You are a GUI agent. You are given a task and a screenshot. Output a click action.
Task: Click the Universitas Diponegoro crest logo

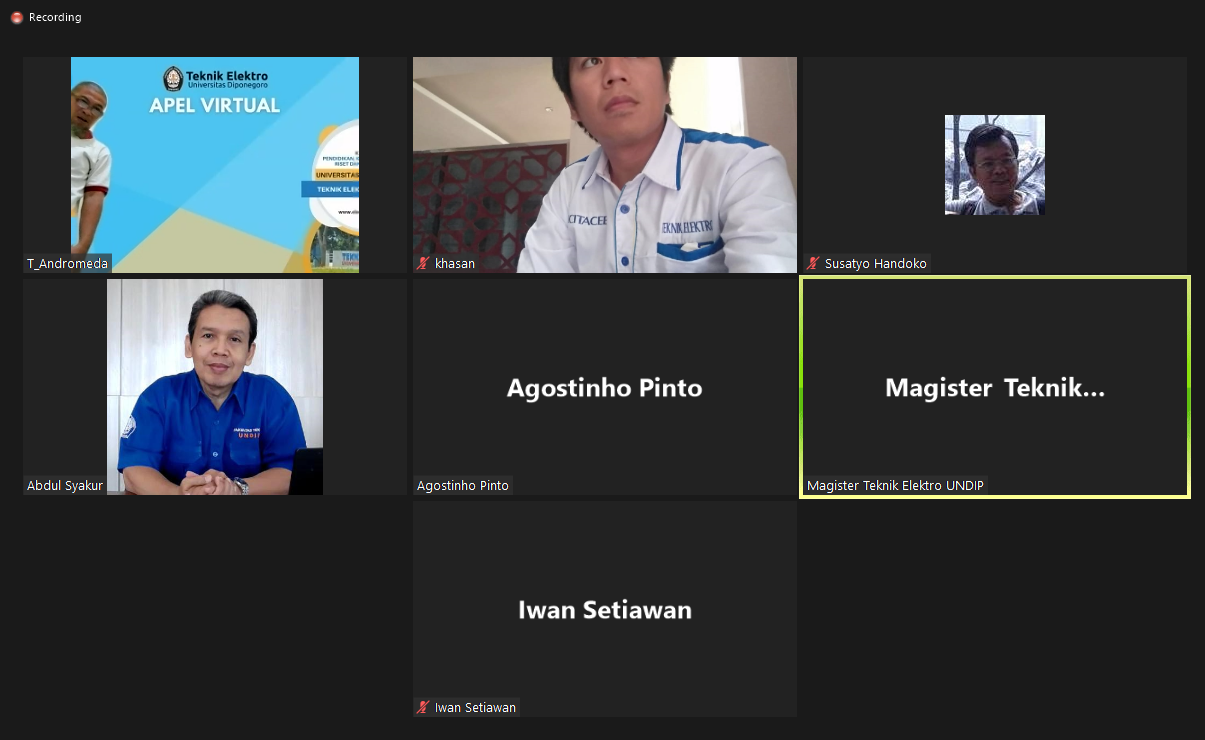pyautogui.click(x=173, y=78)
